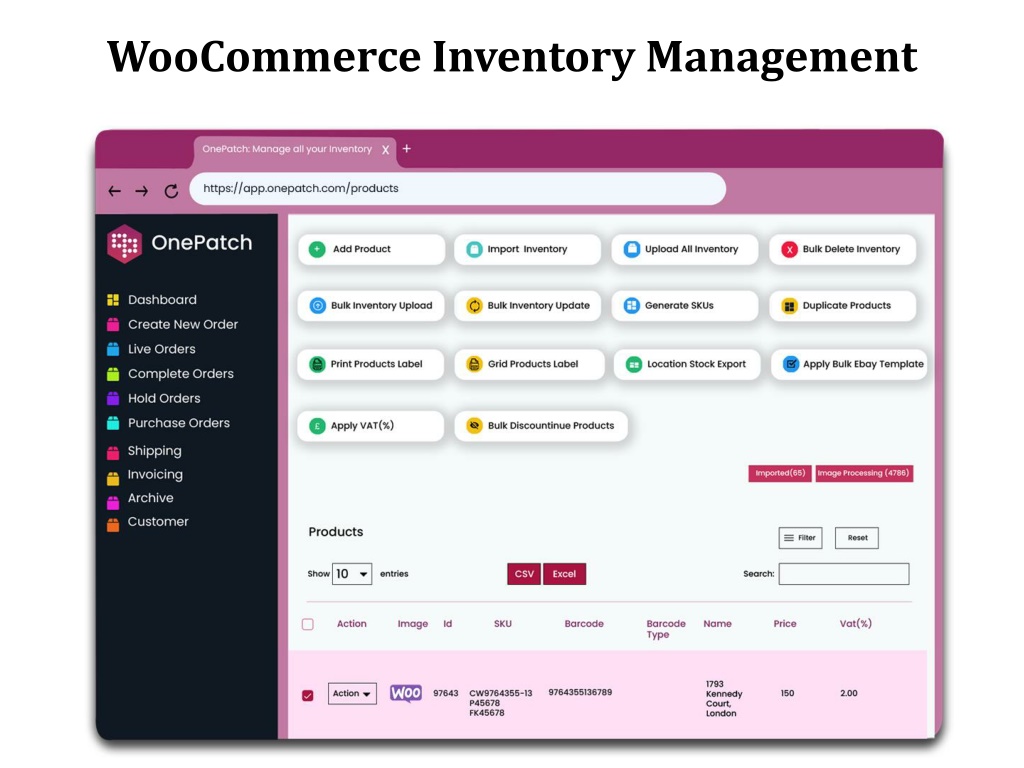Click the Live Orders blue icon
Screen dimensions: 1024x768
[x=113, y=349]
